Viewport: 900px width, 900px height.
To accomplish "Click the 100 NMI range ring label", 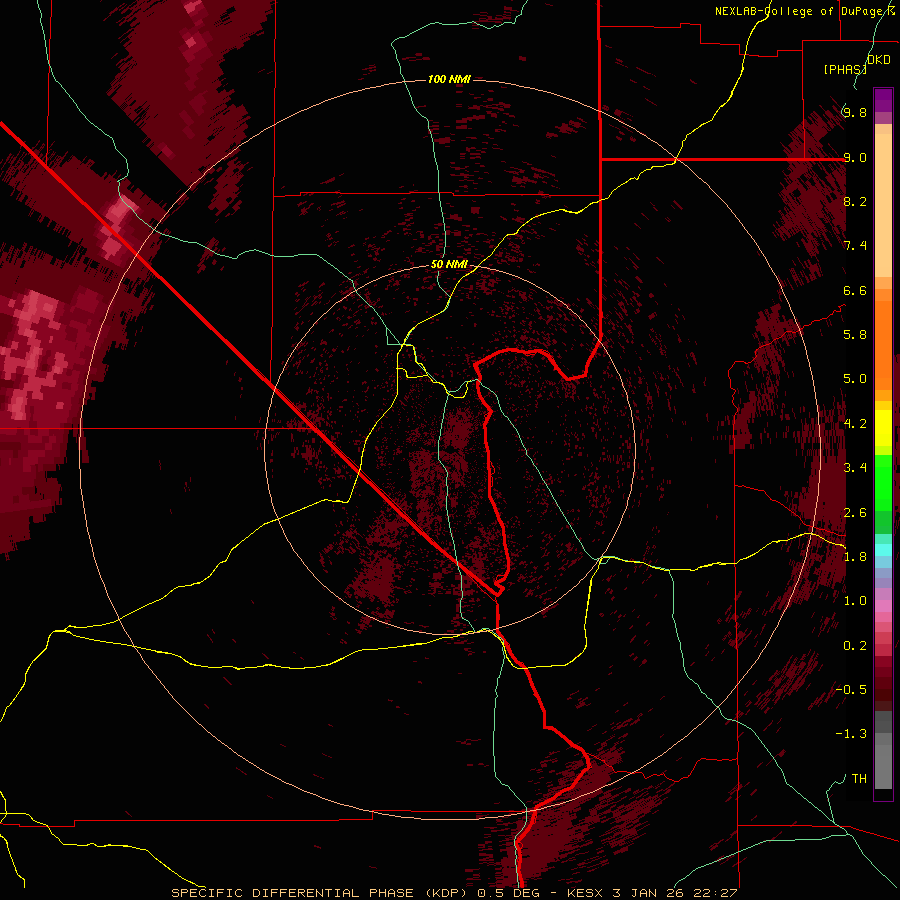I will coord(449,79).
